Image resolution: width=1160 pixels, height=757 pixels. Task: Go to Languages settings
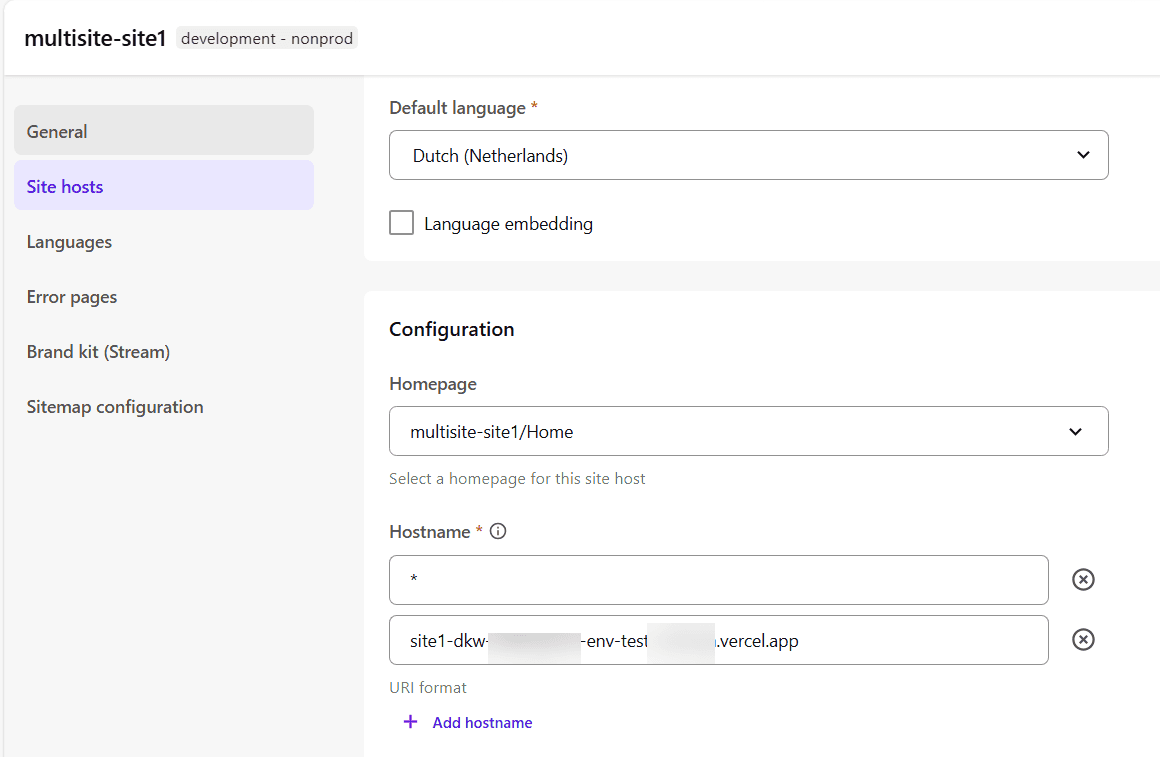pos(69,242)
